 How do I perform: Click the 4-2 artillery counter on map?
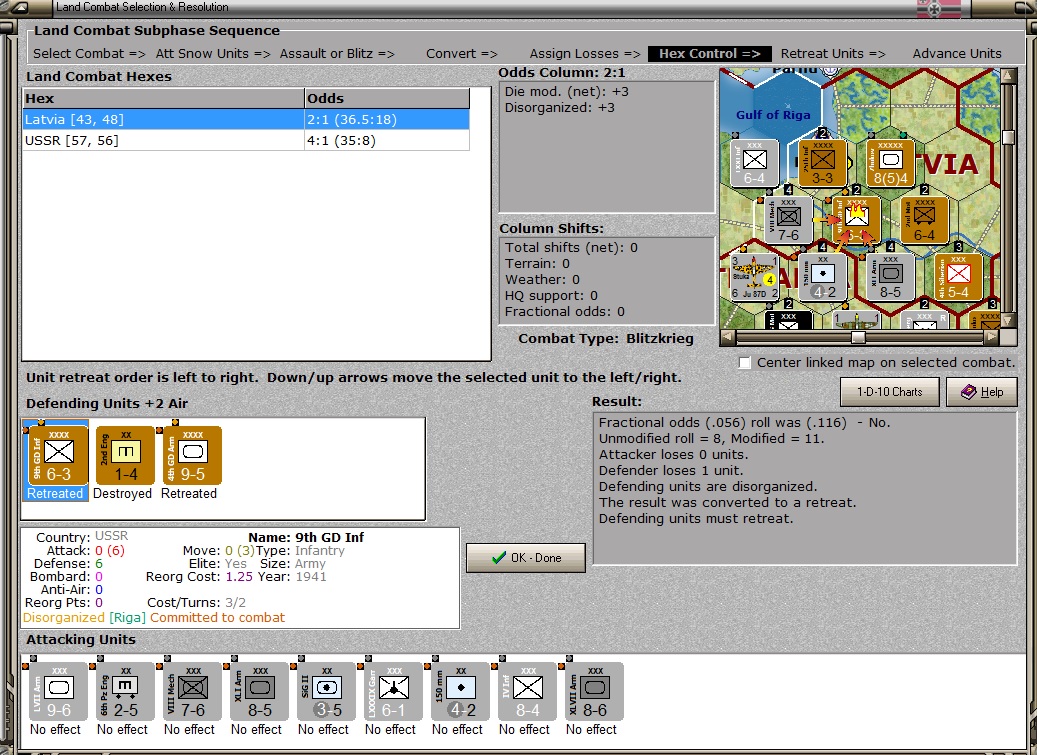point(822,278)
